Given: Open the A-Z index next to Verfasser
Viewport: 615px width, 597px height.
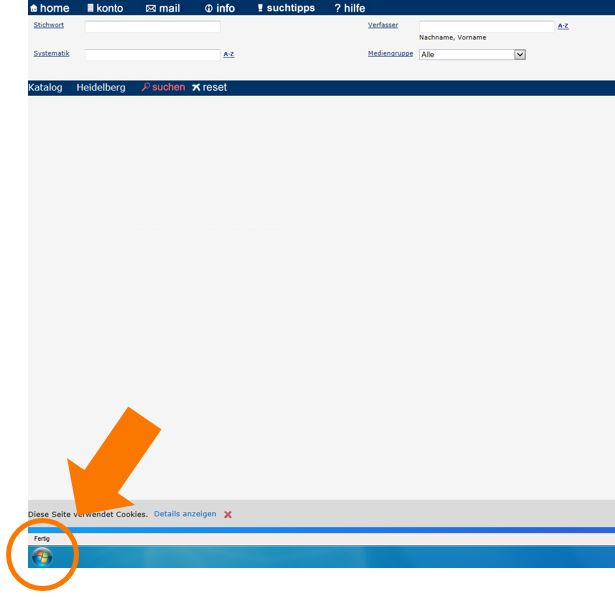Looking at the screenshot, I should (563, 26).
